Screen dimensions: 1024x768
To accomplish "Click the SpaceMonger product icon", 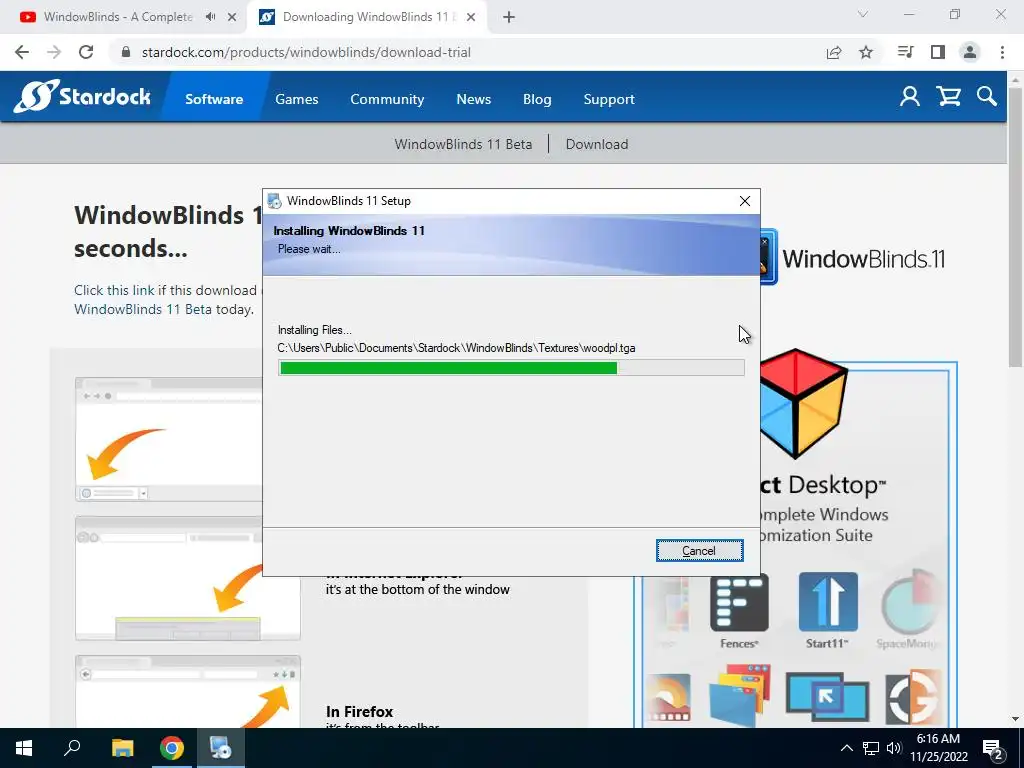I will (910, 602).
